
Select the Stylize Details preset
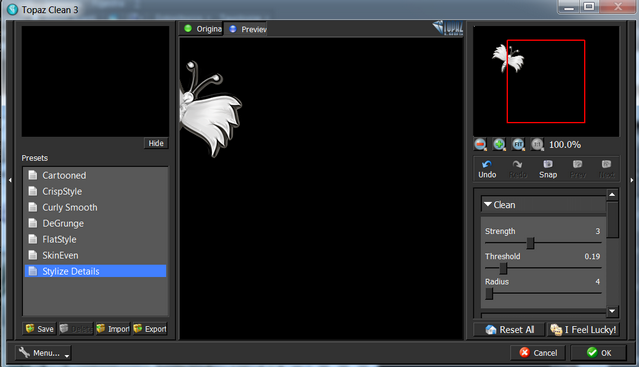[95, 271]
